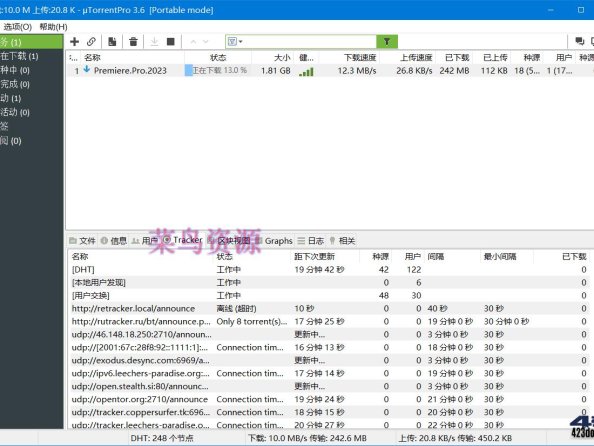Screen dimensions: 594x446
Task: Maximize the µTorrentPro window
Action: pyautogui.click(x=581, y=10)
